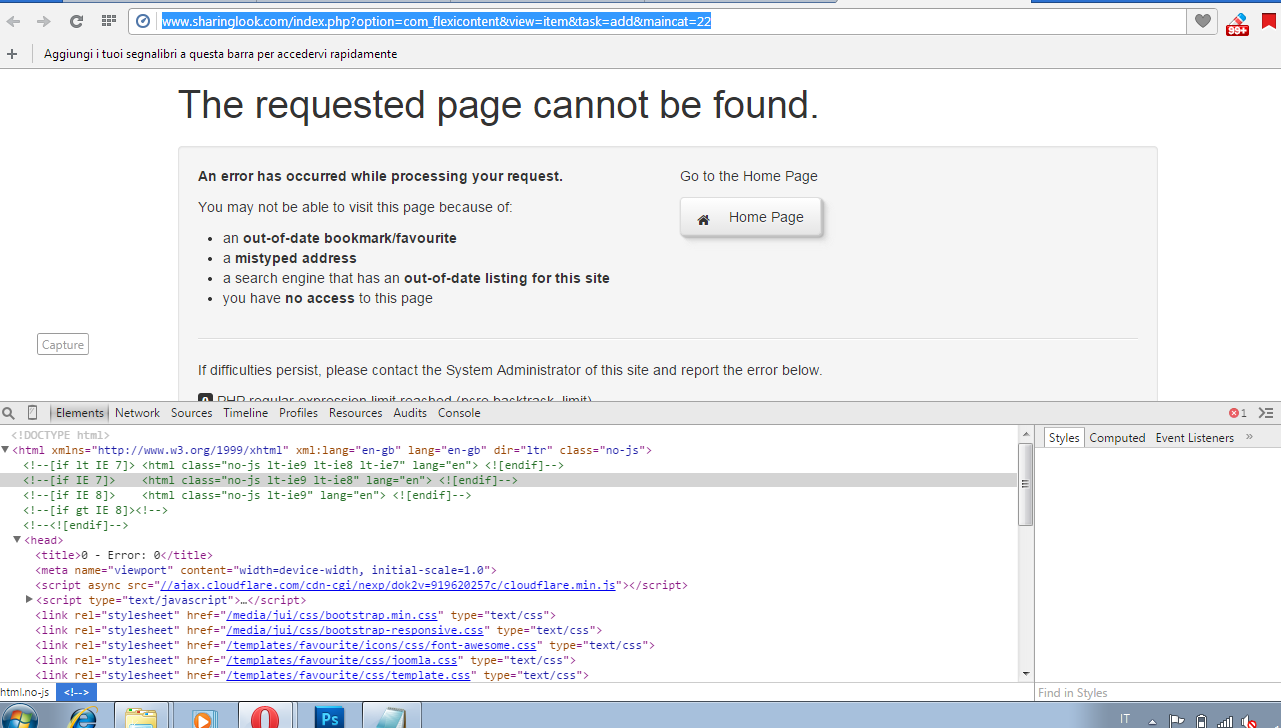Open the Audits panel tab

pos(410,413)
